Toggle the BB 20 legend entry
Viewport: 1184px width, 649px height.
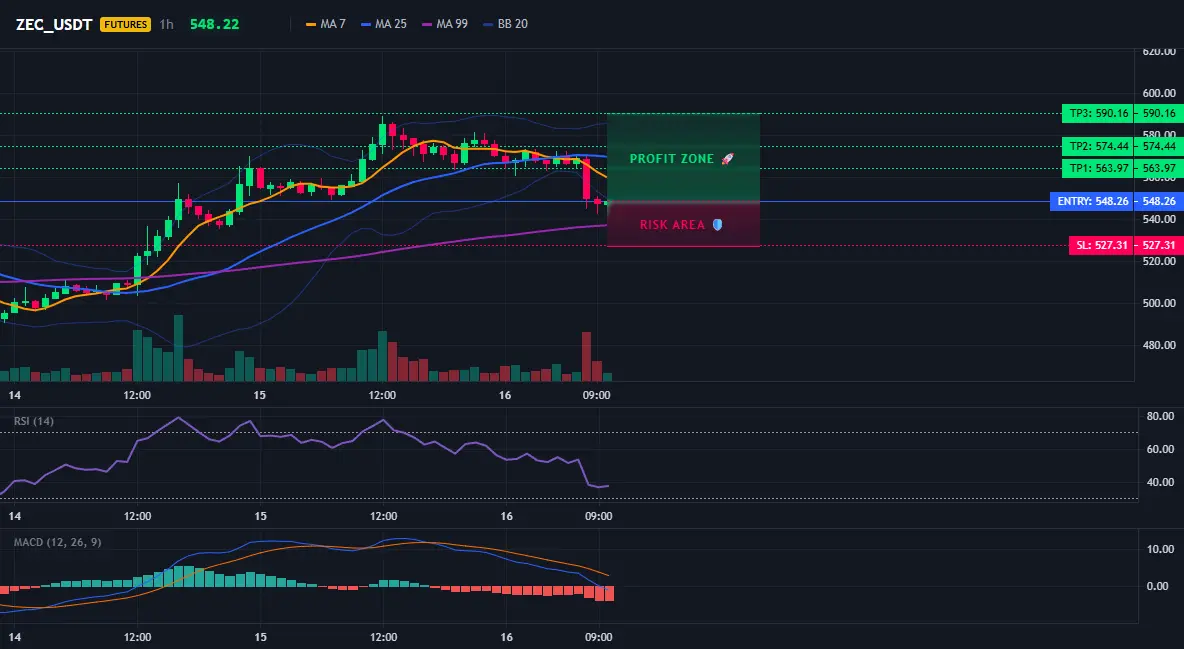point(505,24)
